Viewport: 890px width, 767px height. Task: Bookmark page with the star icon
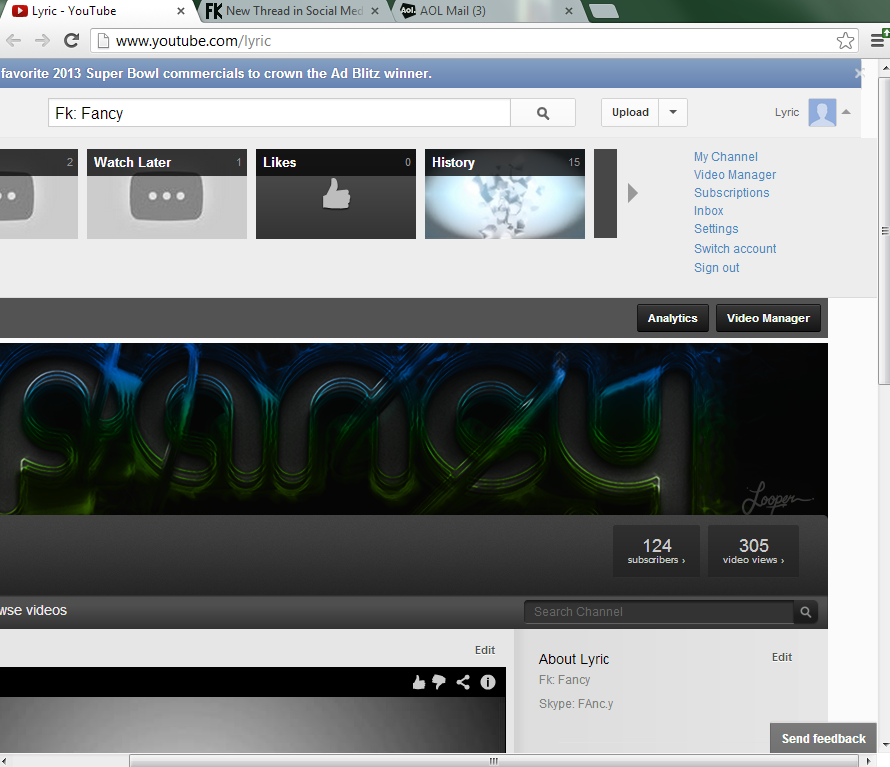tap(845, 41)
